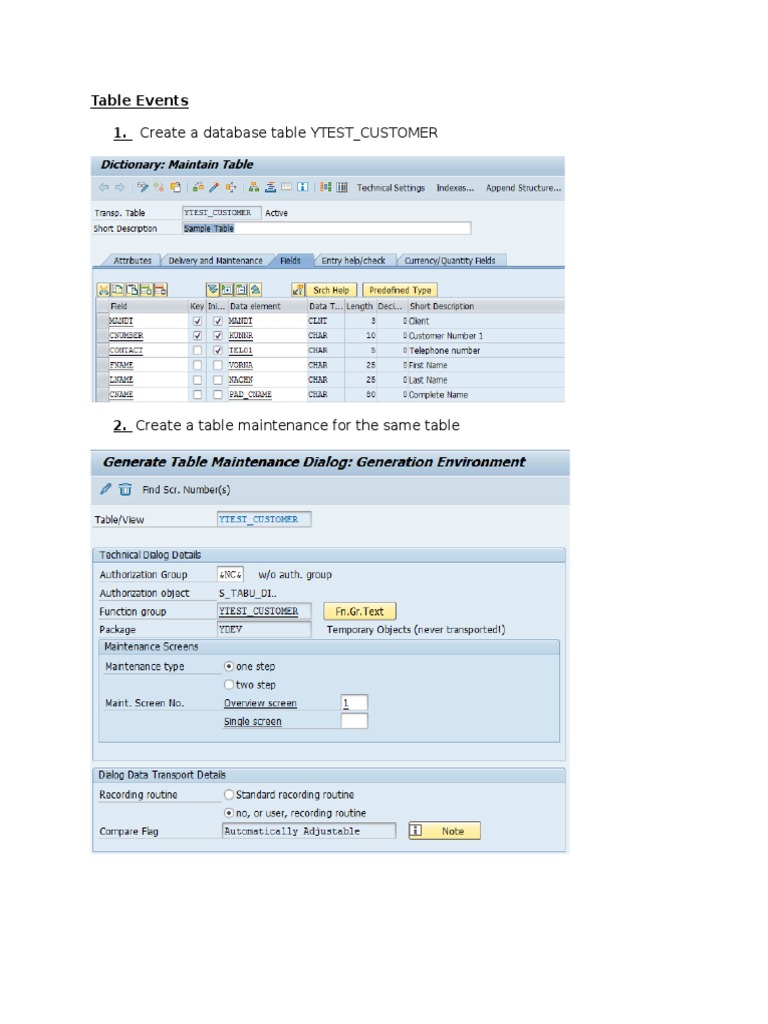Click the navigation window icon

pos(286,187)
